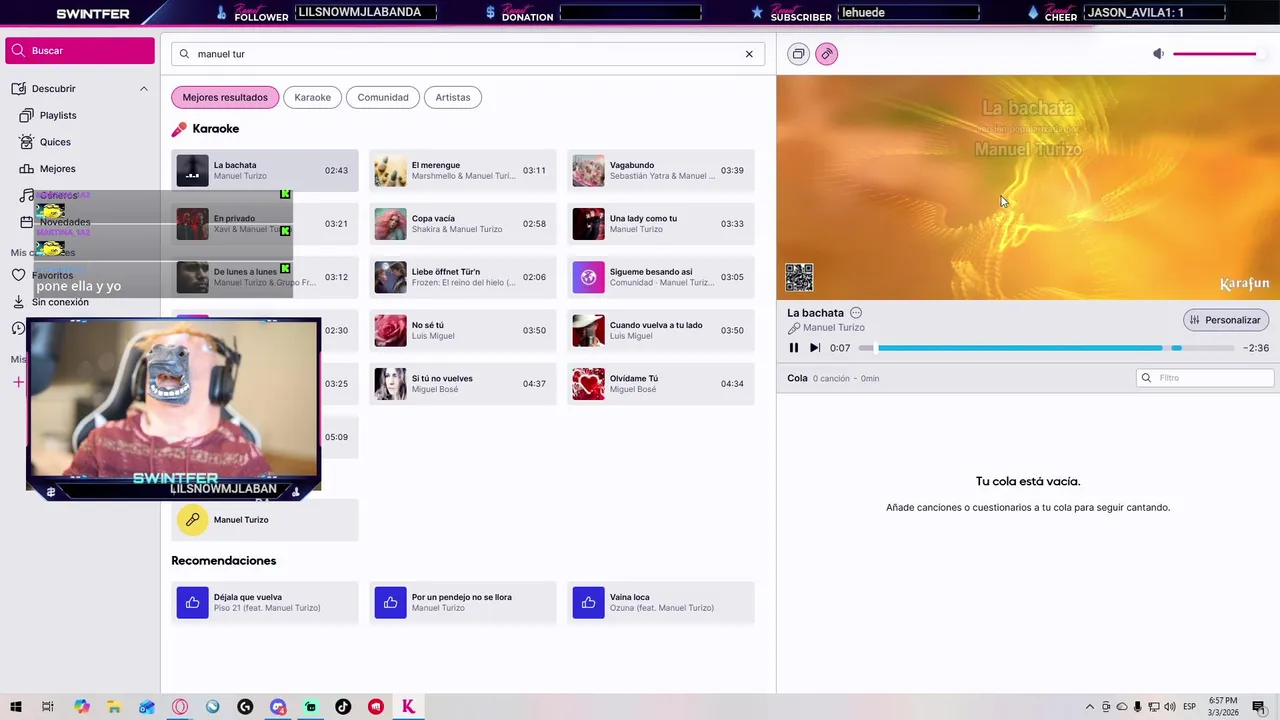1280x720 pixels.
Task: Open Sin conexión in the sidebar
Action: click(x=60, y=302)
